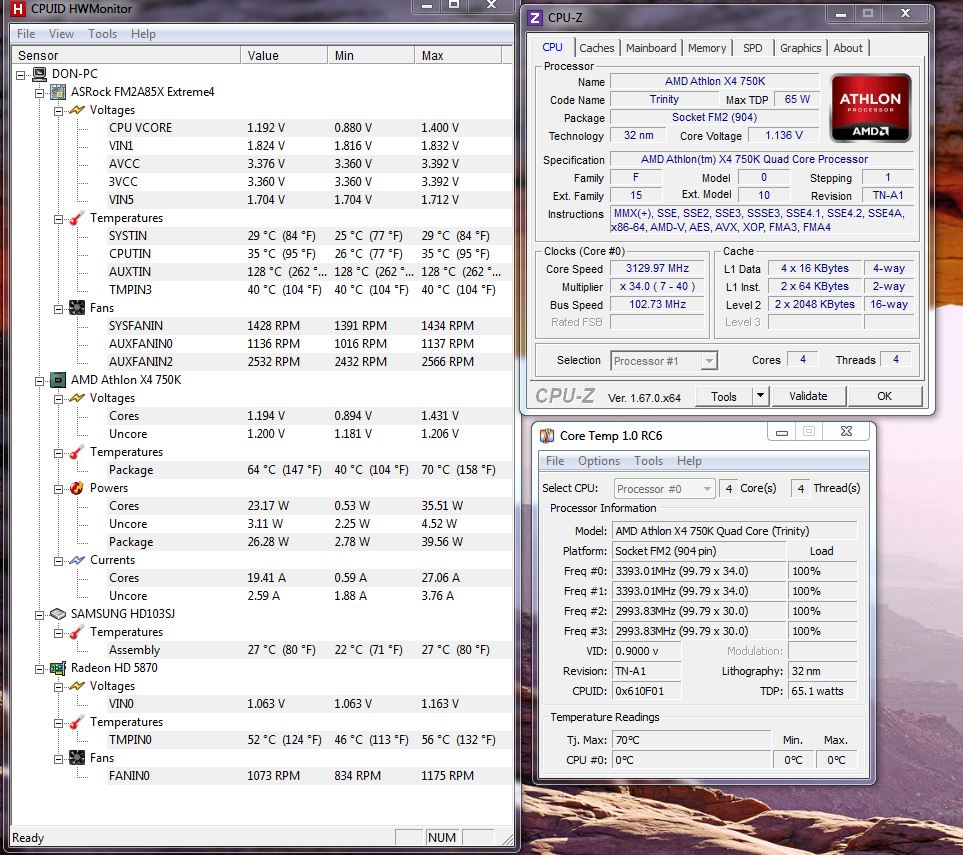Click the AMD Athlon X4 750K chip icon
963x855 pixels.
pos(58,380)
